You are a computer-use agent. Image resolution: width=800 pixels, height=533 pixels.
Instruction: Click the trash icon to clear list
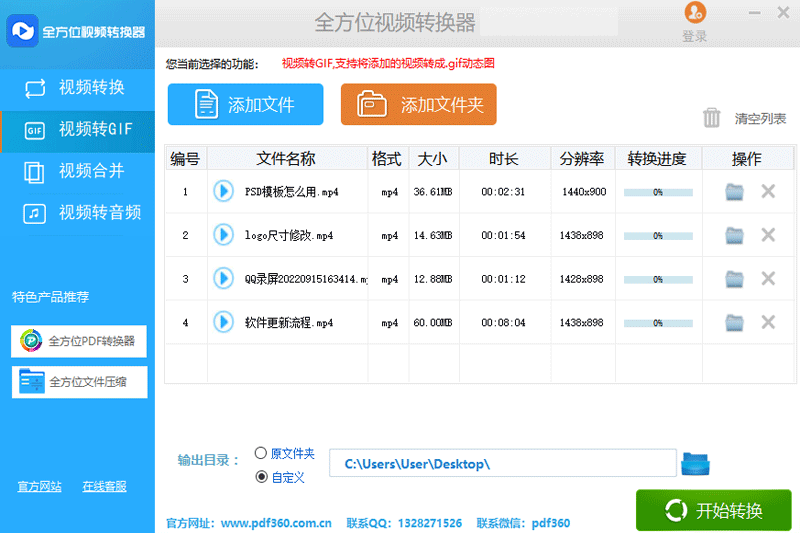pyautogui.click(x=712, y=118)
